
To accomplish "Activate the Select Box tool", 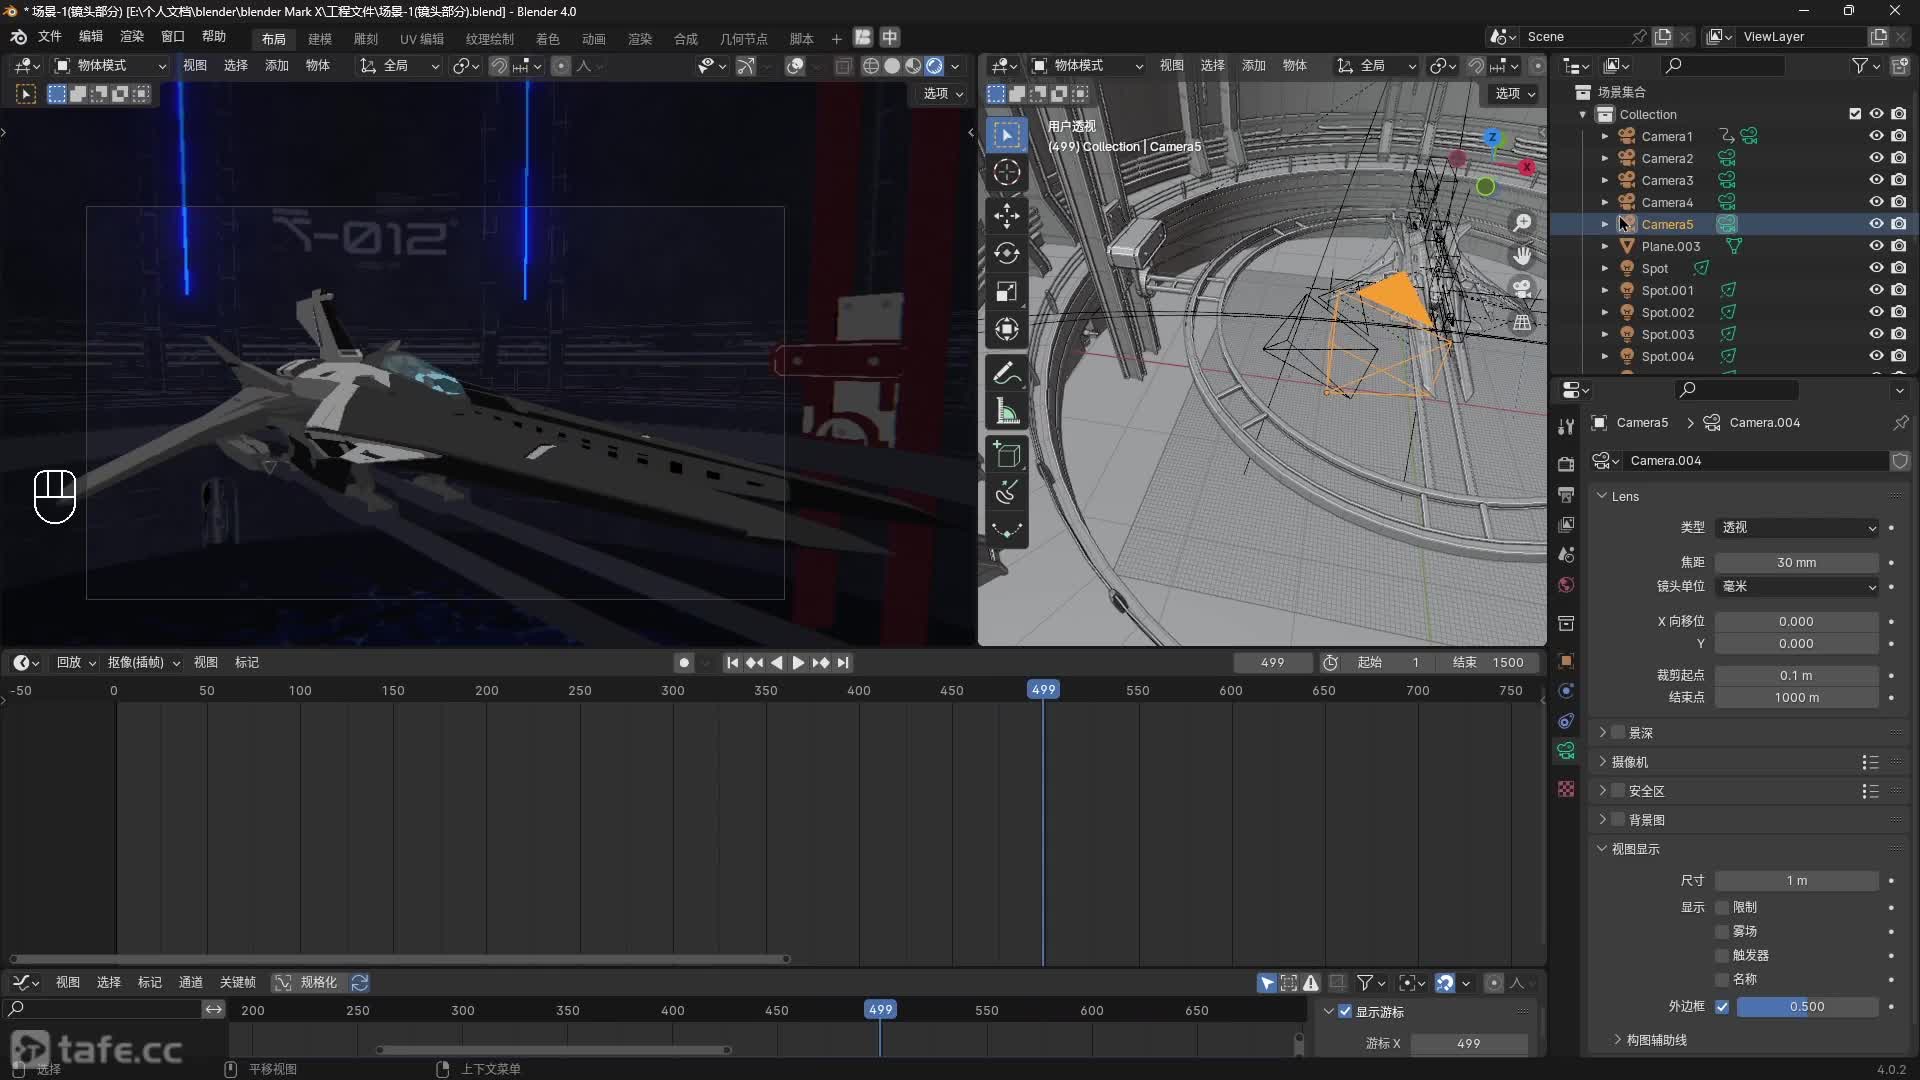I will (1007, 134).
